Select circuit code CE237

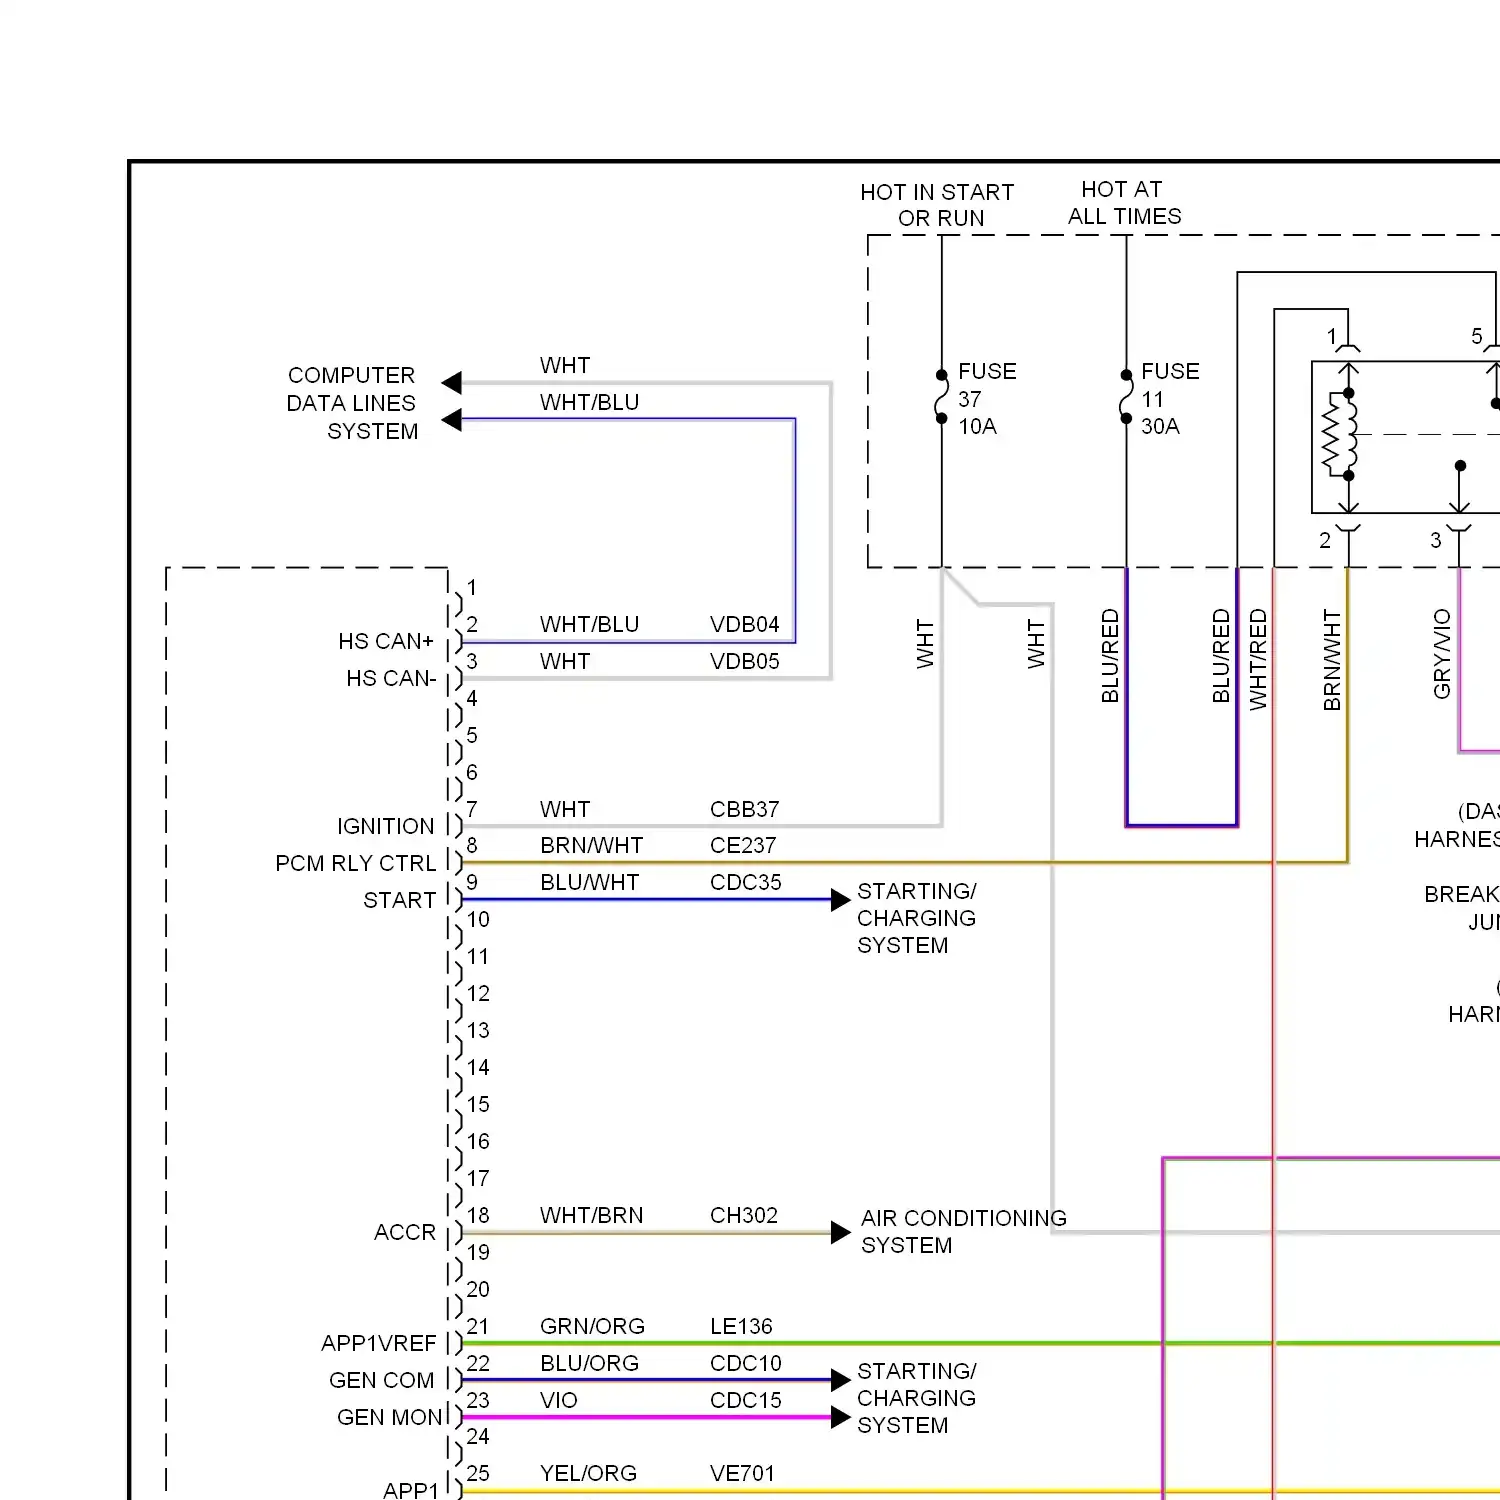742,846
